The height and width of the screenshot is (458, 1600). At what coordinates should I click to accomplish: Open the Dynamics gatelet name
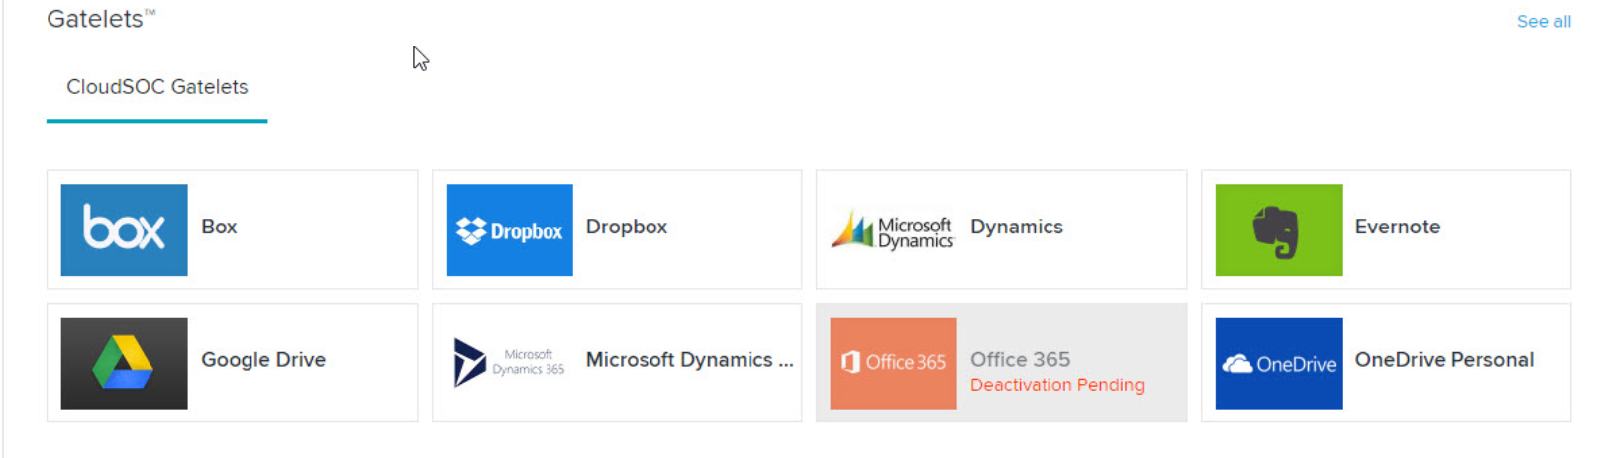1016,227
